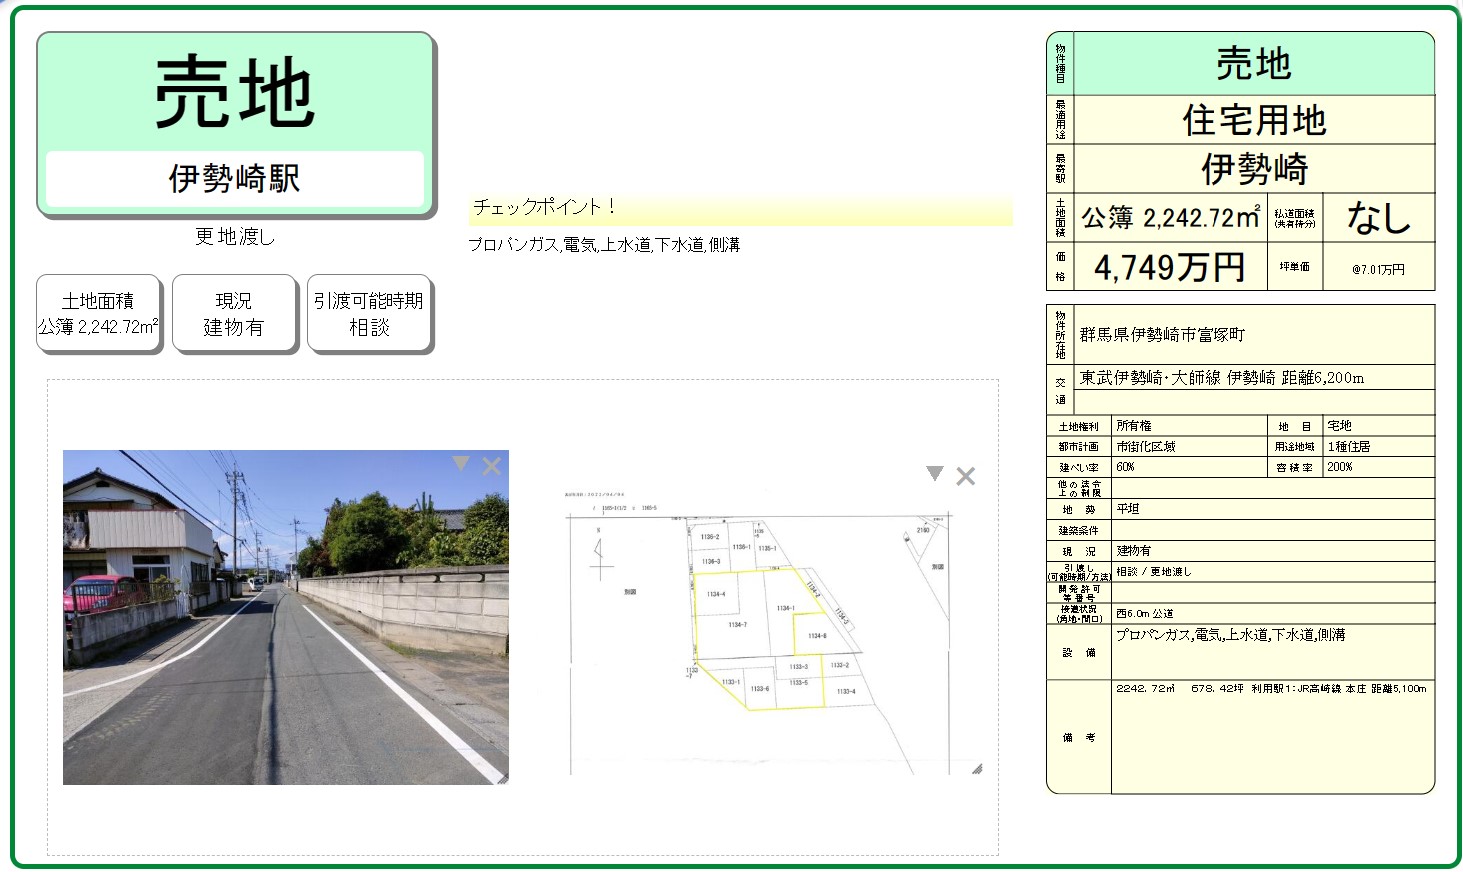Image resolution: width=1463 pixels, height=872 pixels.
Task: Click the resize handle on the plot map
Action: tap(976, 768)
